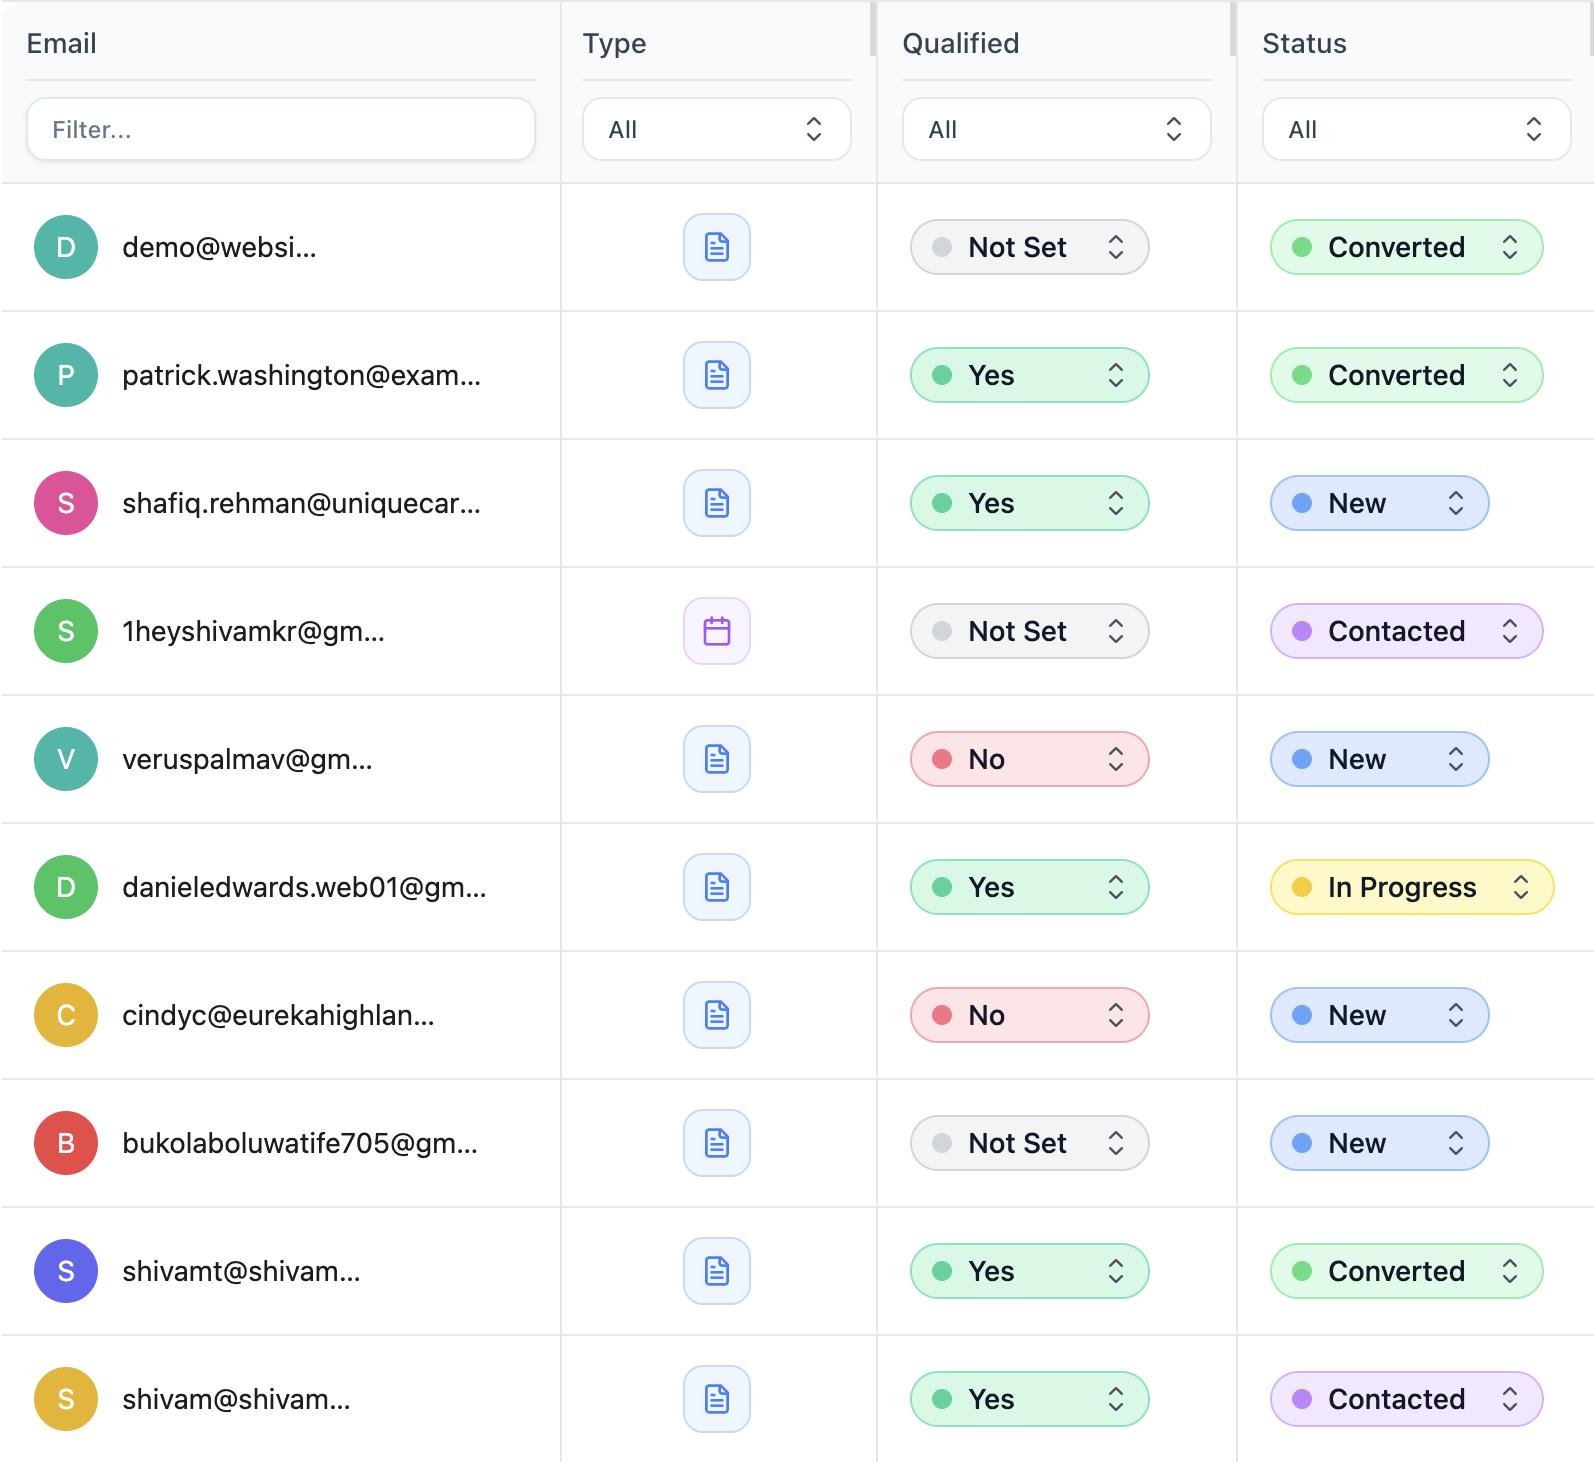This screenshot has width=1594, height=1462.
Task: Click the form type icon for veruspalmav
Action: coord(717,759)
